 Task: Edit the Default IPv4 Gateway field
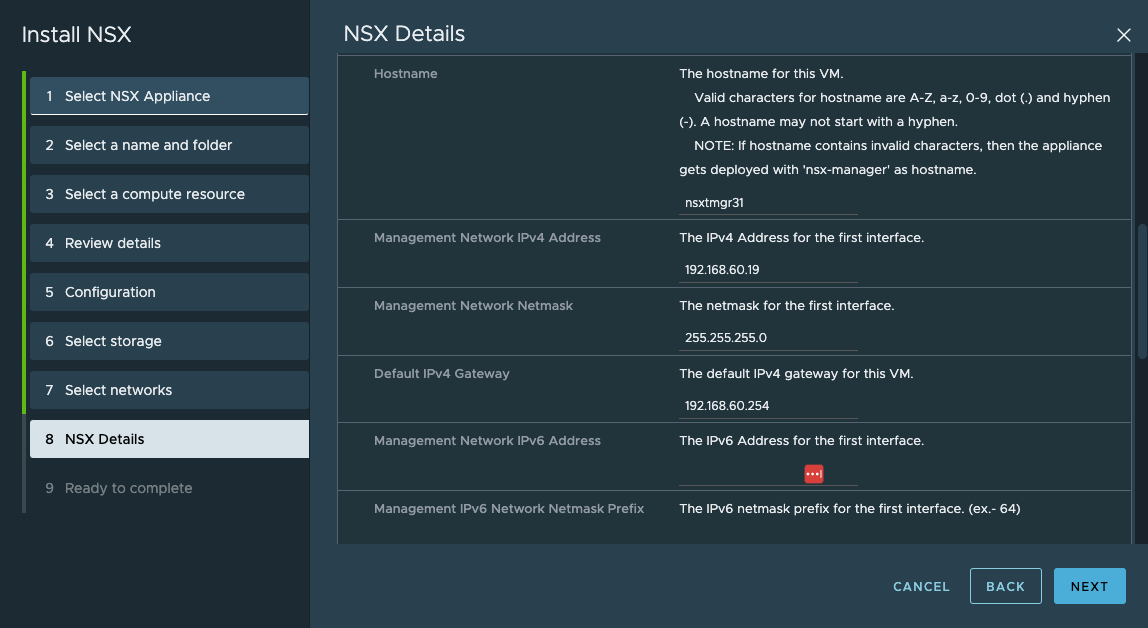(768, 406)
